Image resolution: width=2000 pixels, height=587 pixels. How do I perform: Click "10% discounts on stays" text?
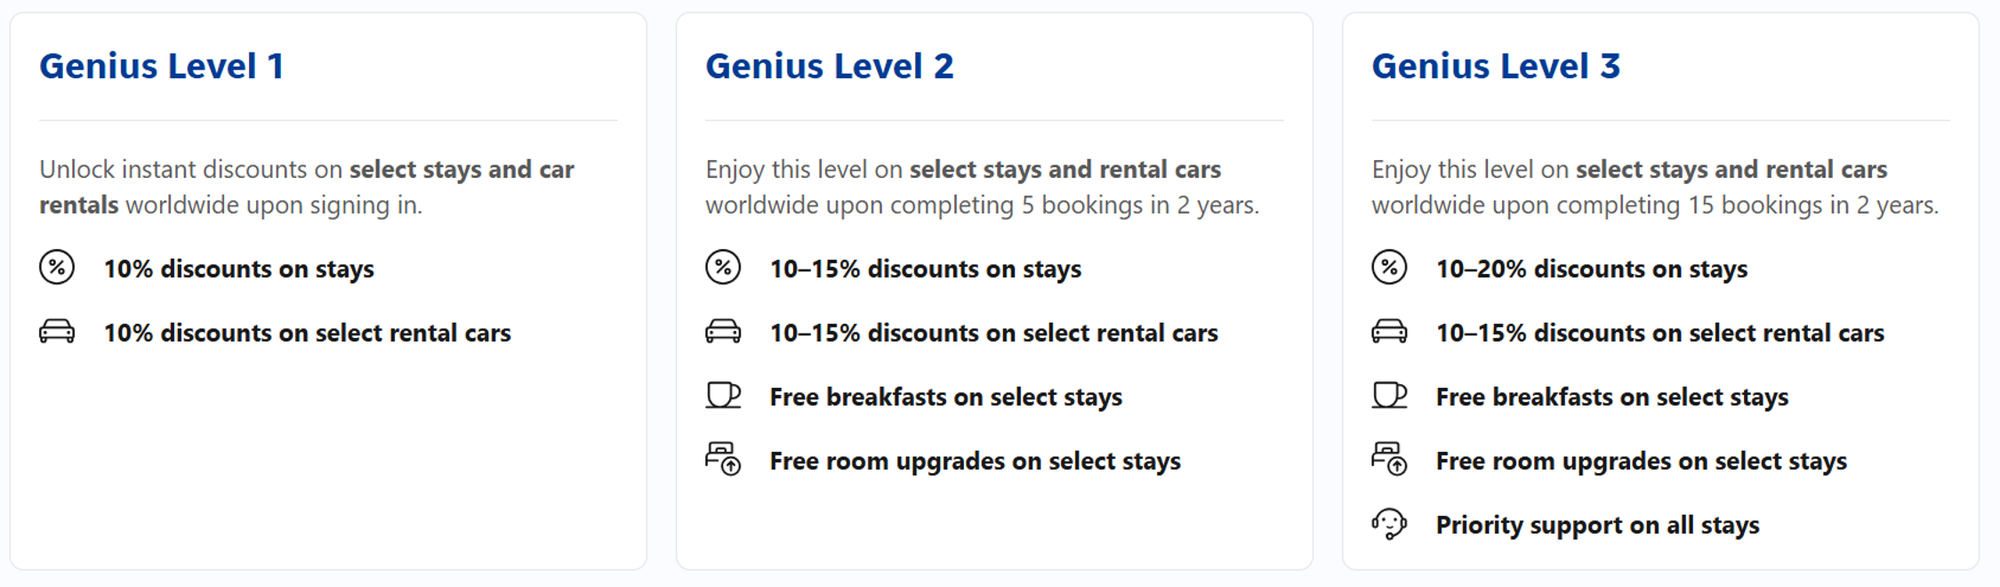pos(239,269)
